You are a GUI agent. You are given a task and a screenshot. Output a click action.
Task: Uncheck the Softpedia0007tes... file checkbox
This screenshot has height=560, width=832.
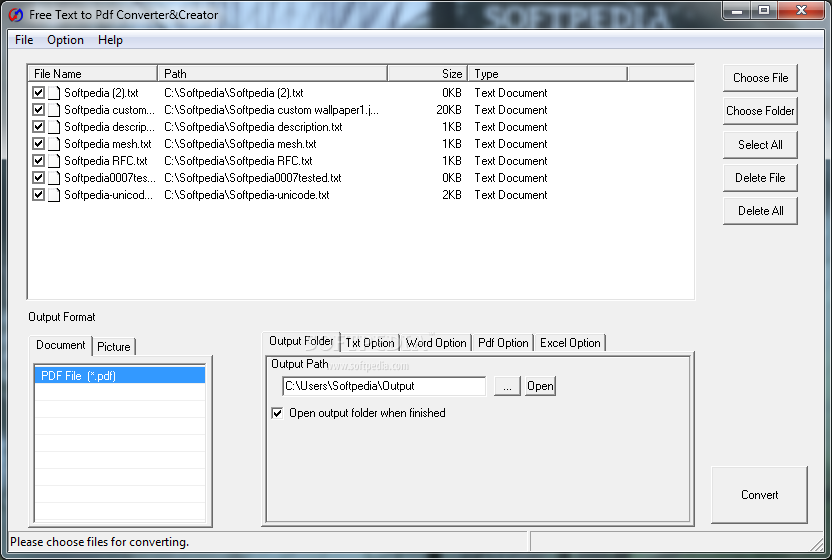pyautogui.click(x=38, y=178)
